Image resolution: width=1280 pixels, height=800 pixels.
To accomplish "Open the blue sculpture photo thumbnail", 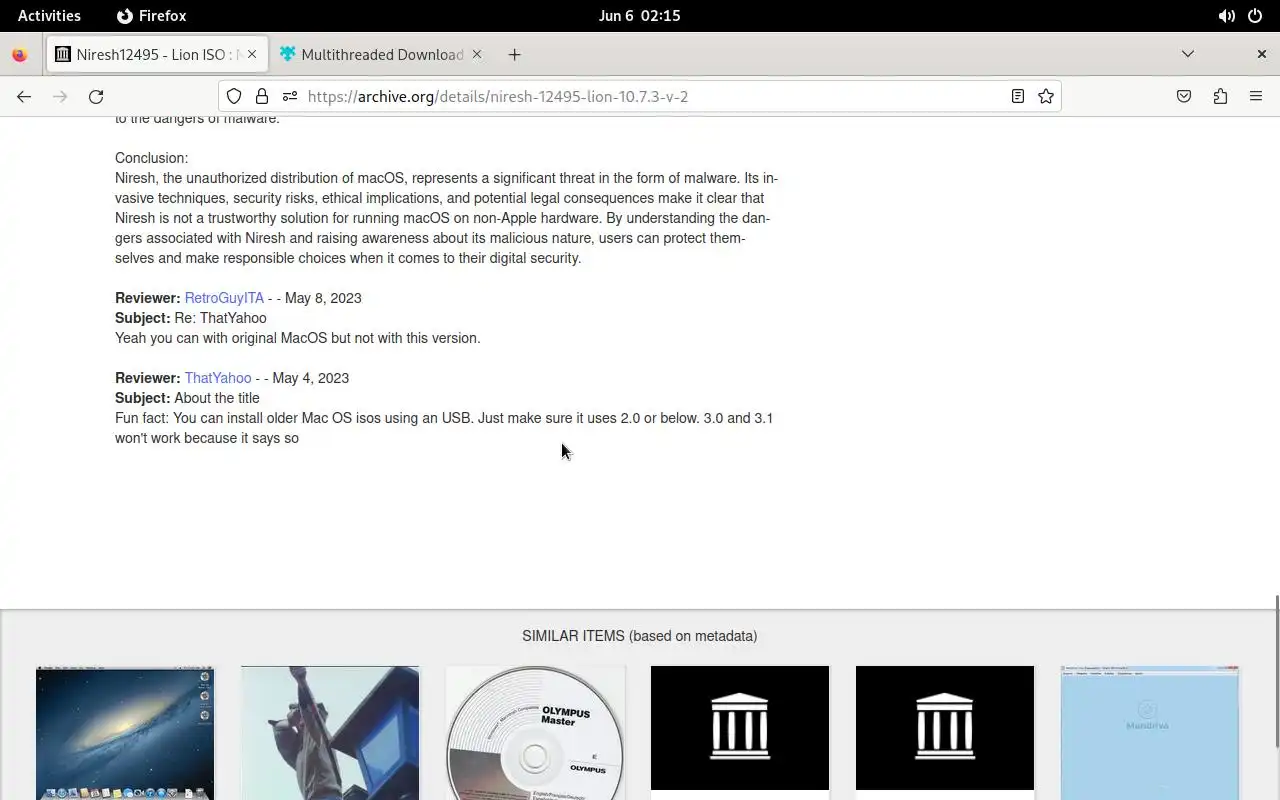I will coord(330,733).
